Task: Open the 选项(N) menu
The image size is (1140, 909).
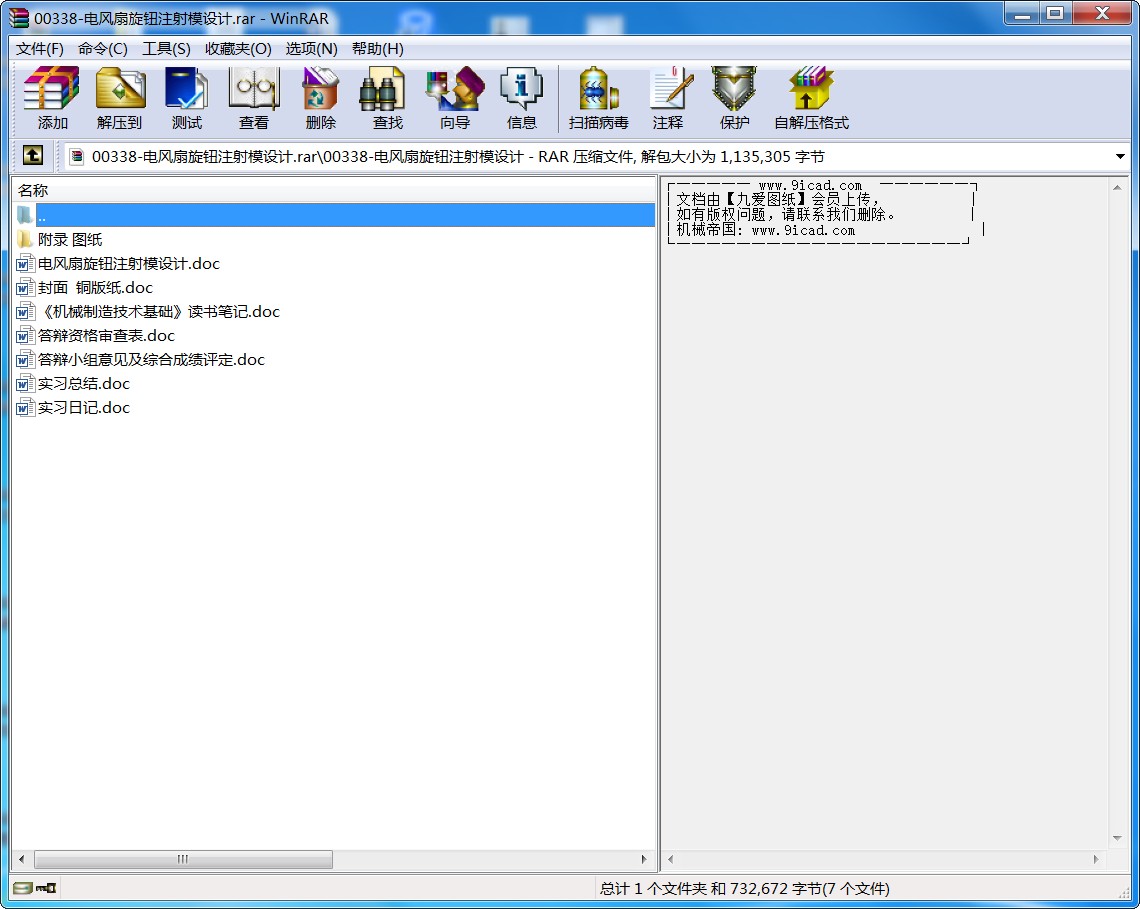Action: tap(311, 48)
